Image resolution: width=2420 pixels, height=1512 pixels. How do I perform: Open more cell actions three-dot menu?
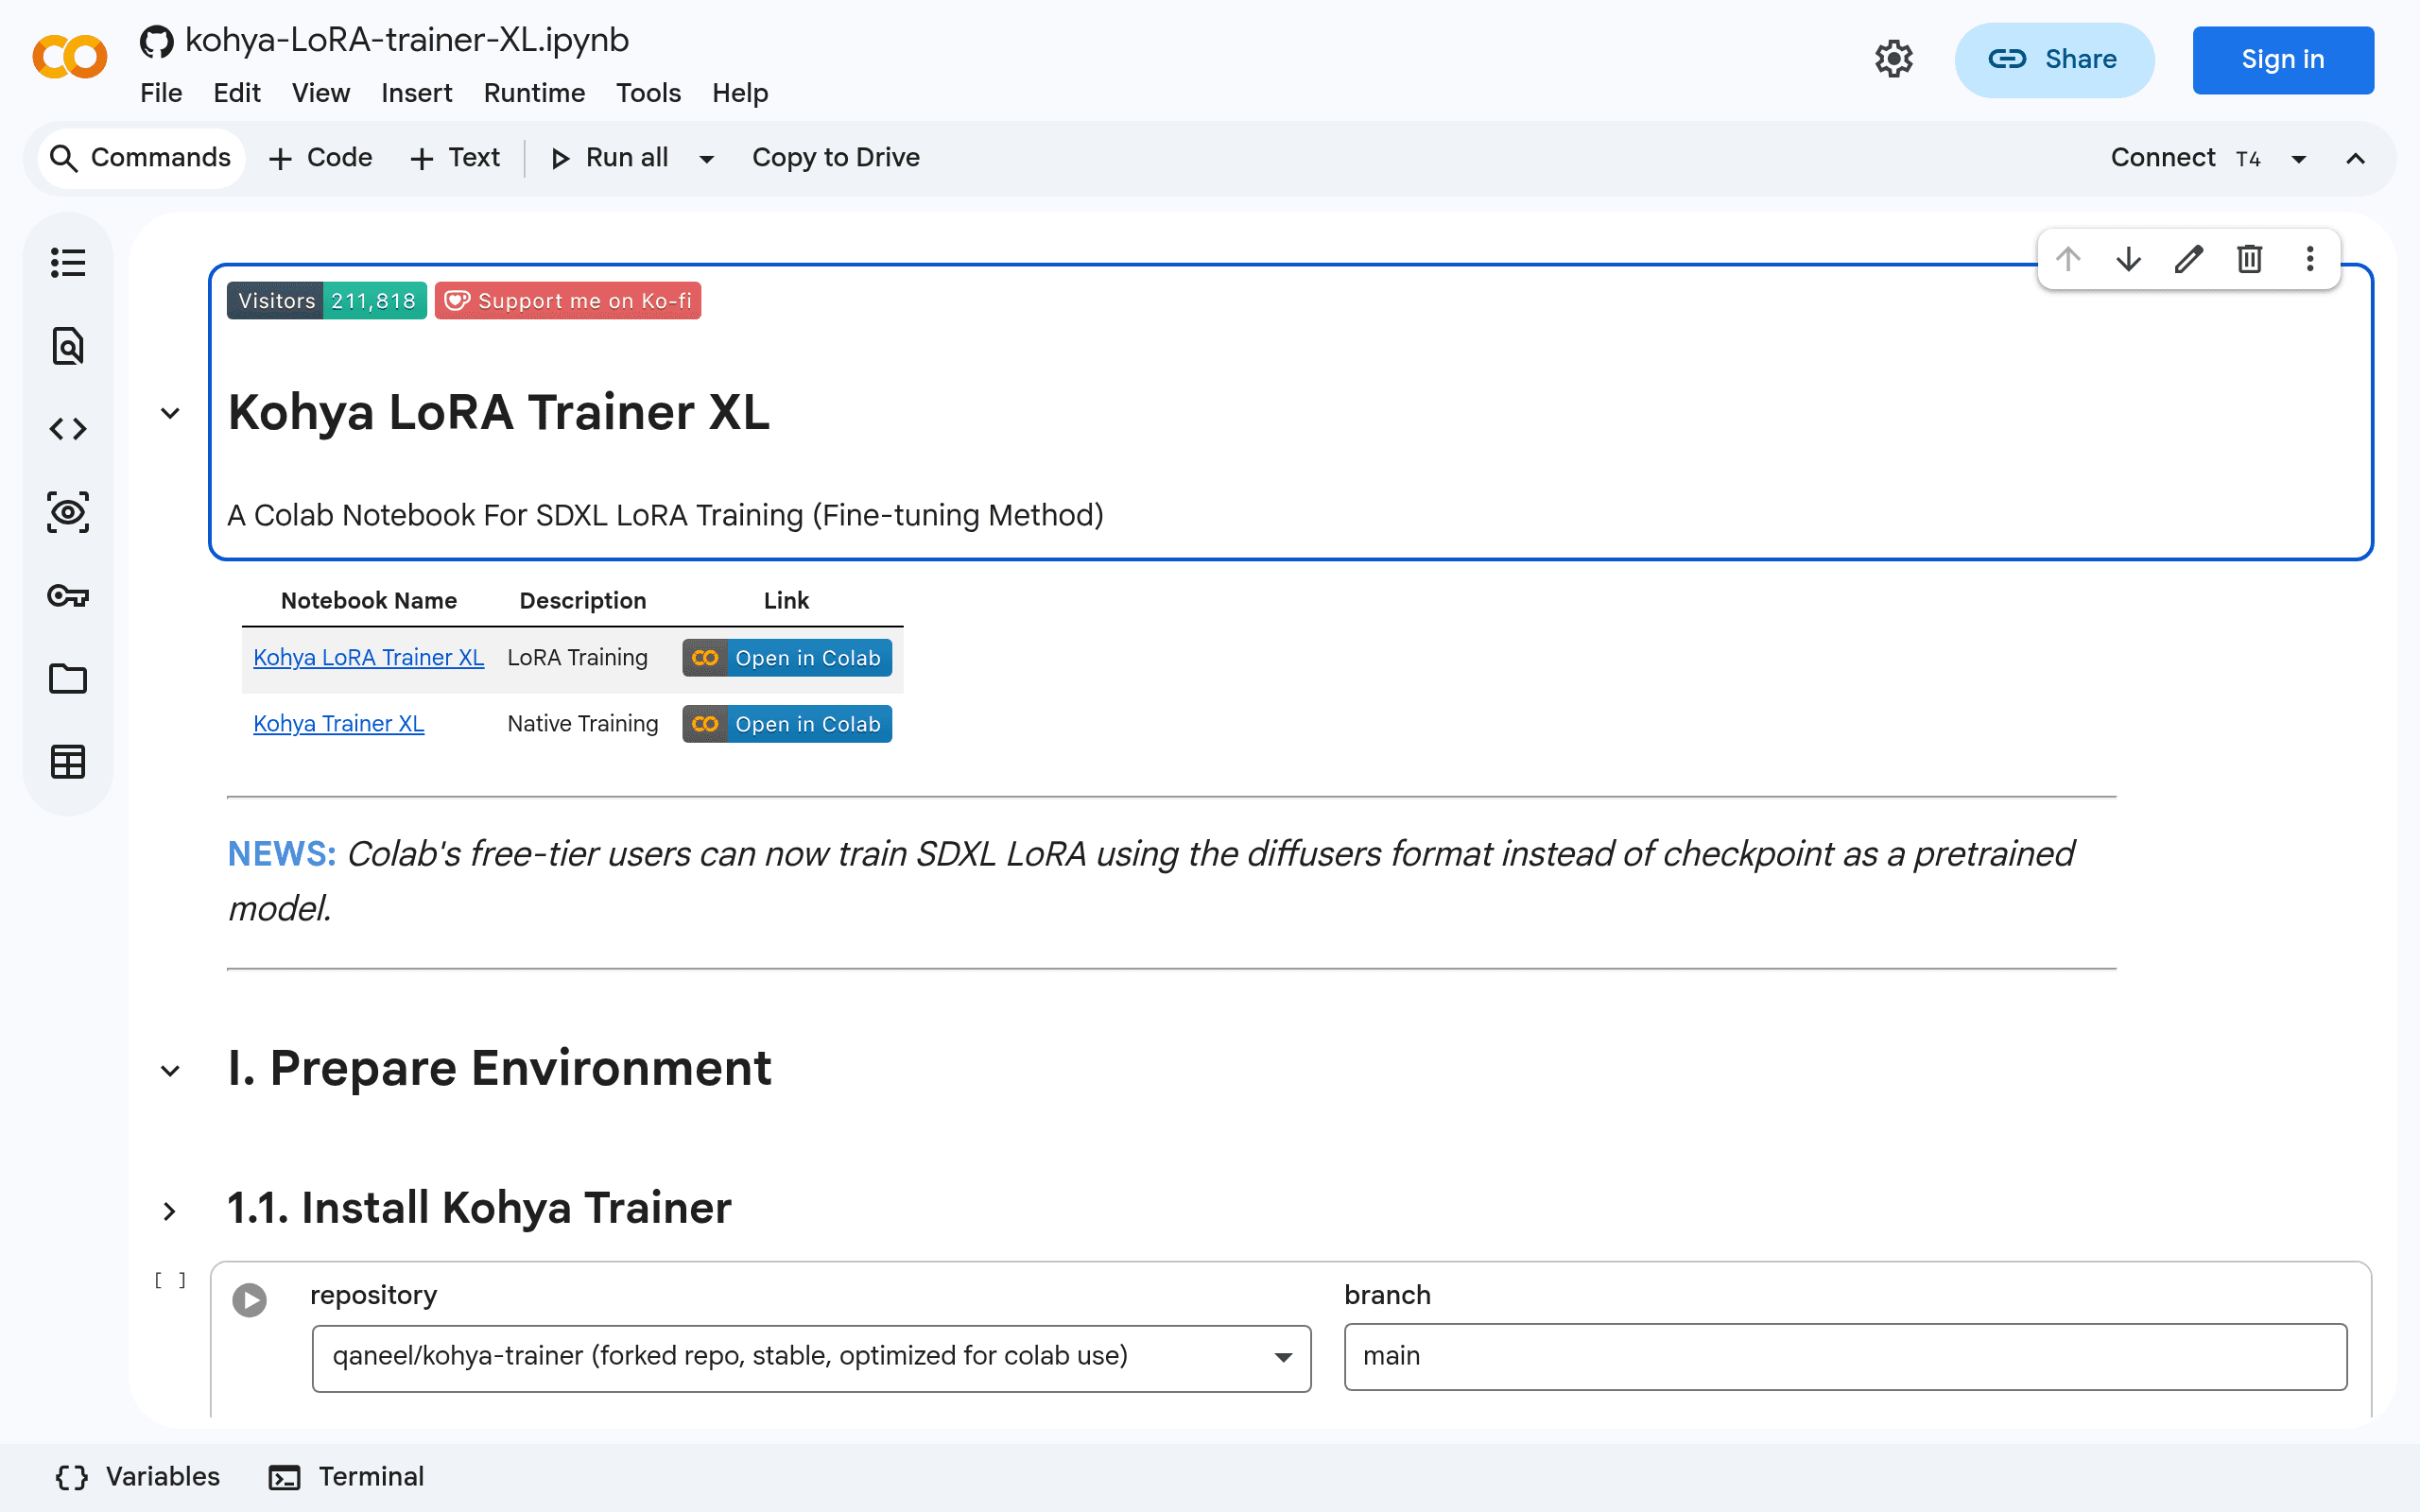point(2310,259)
